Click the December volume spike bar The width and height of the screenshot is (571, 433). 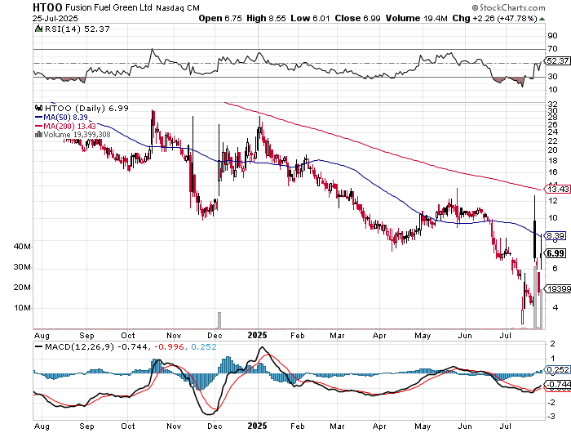[x=219, y=320]
